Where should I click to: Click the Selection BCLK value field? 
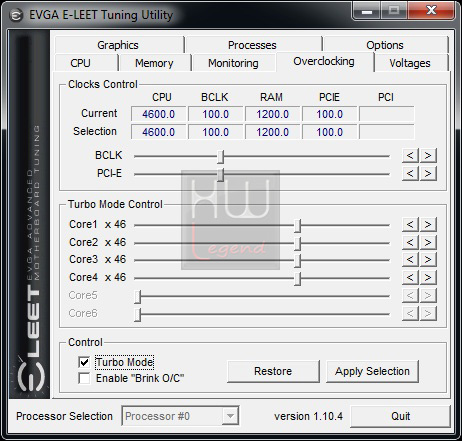[x=216, y=132]
